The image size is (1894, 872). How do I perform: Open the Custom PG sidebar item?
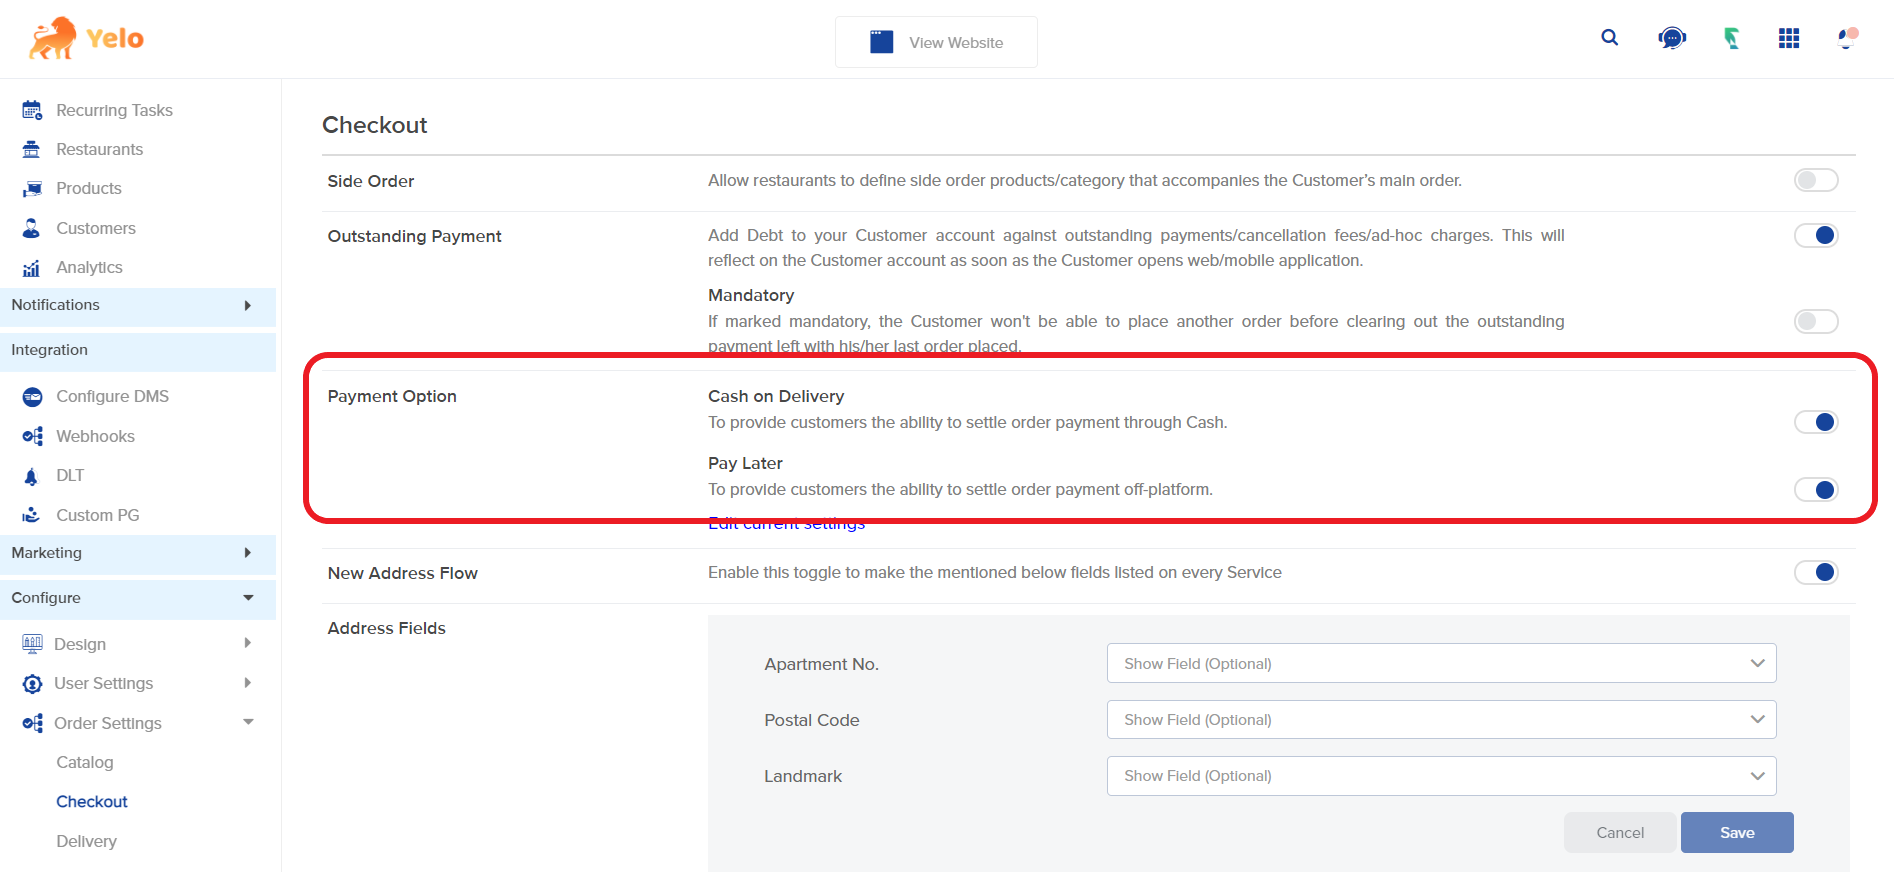click(x=98, y=515)
